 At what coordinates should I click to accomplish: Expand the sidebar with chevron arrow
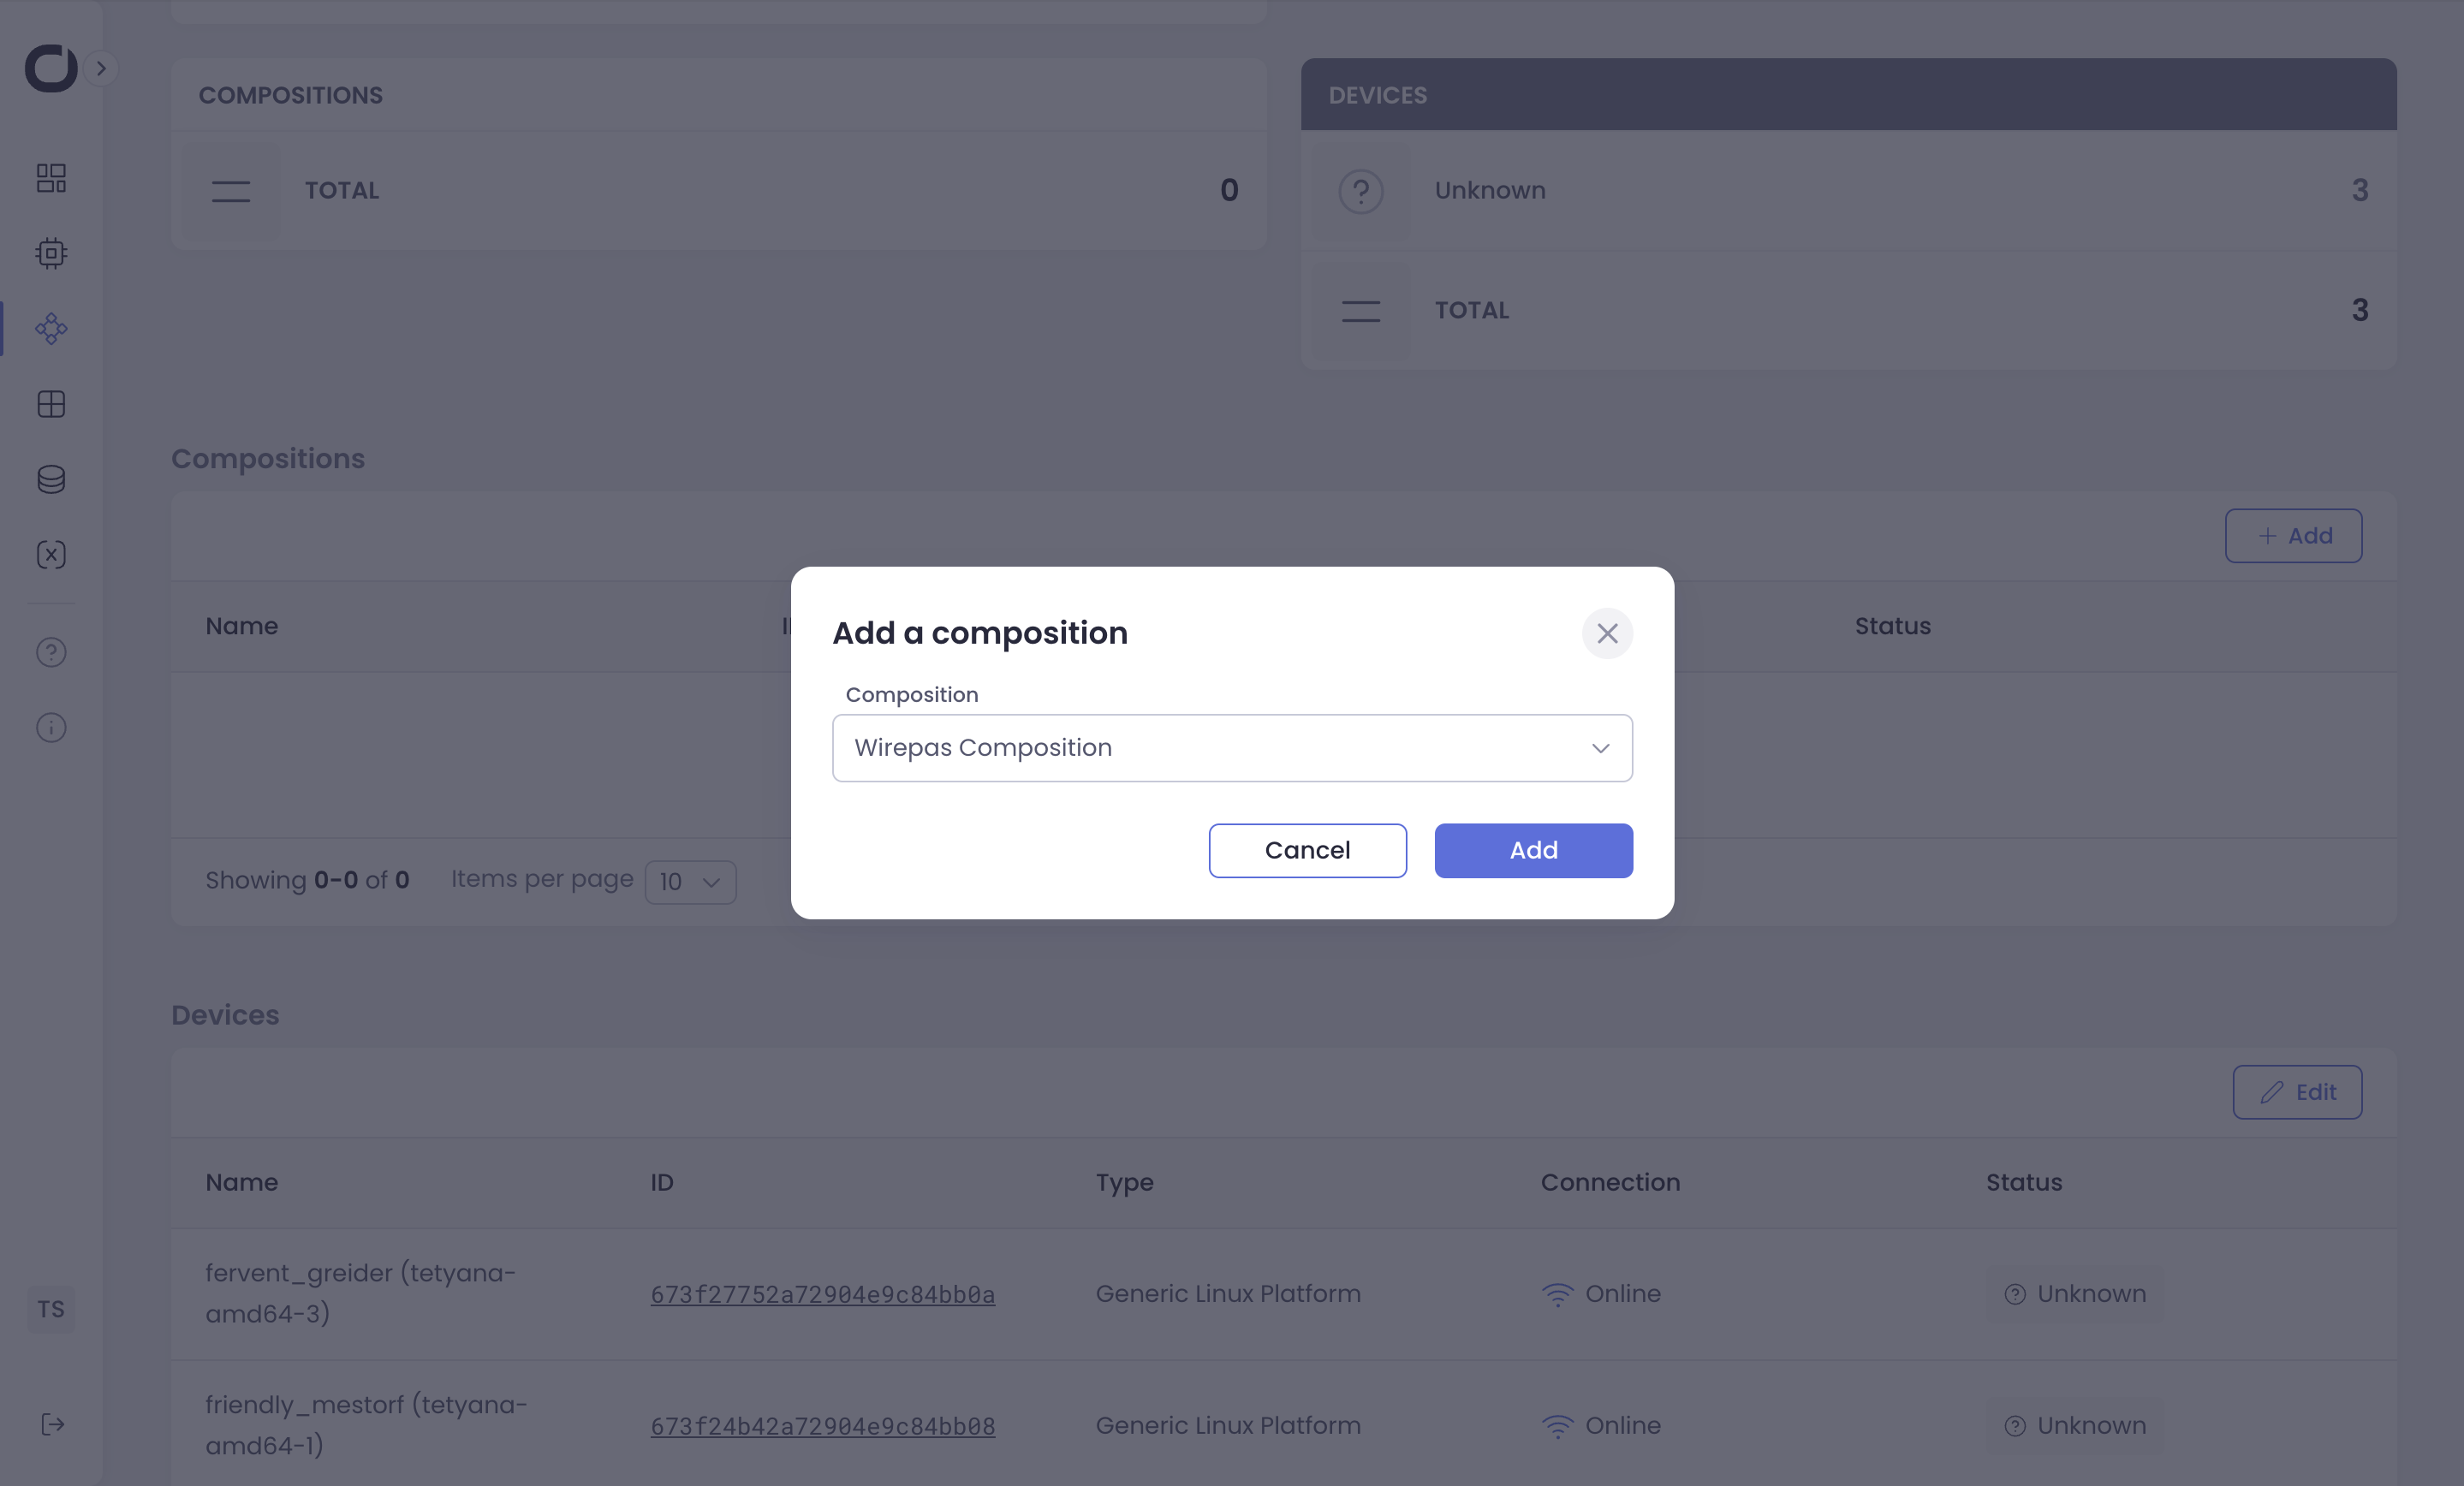[x=101, y=68]
